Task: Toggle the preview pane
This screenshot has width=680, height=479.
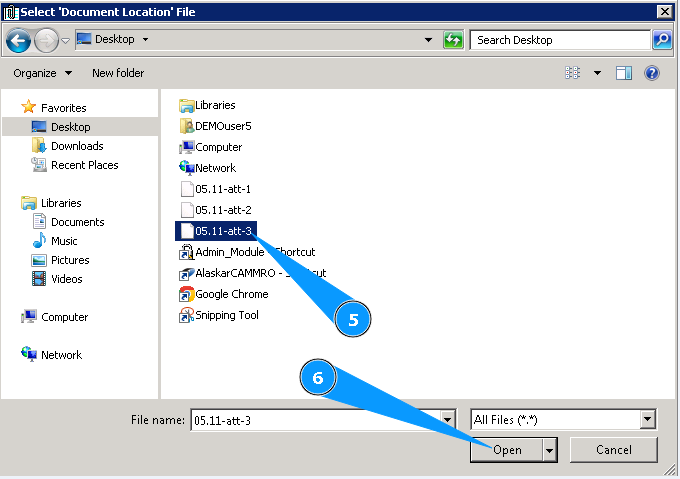Action: (624, 73)
